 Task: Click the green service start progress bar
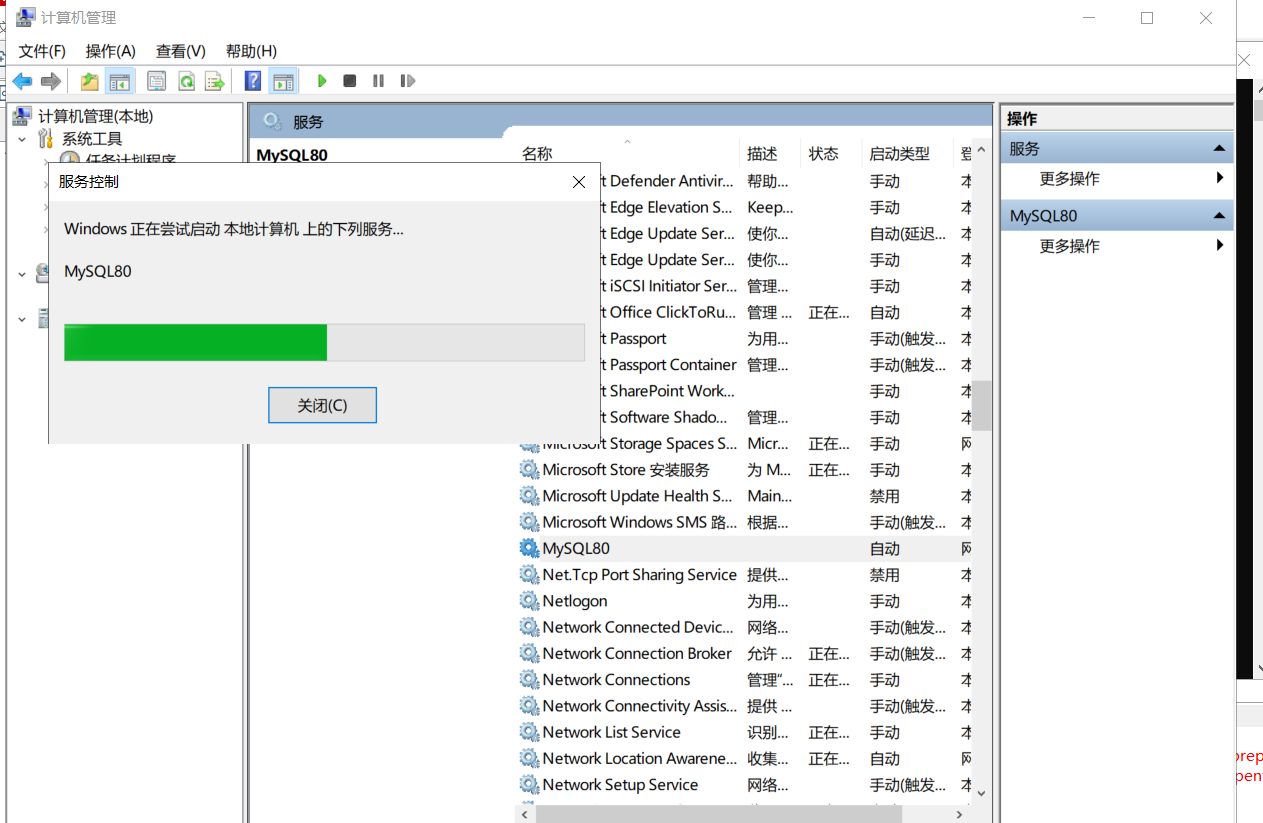[324, 342]
